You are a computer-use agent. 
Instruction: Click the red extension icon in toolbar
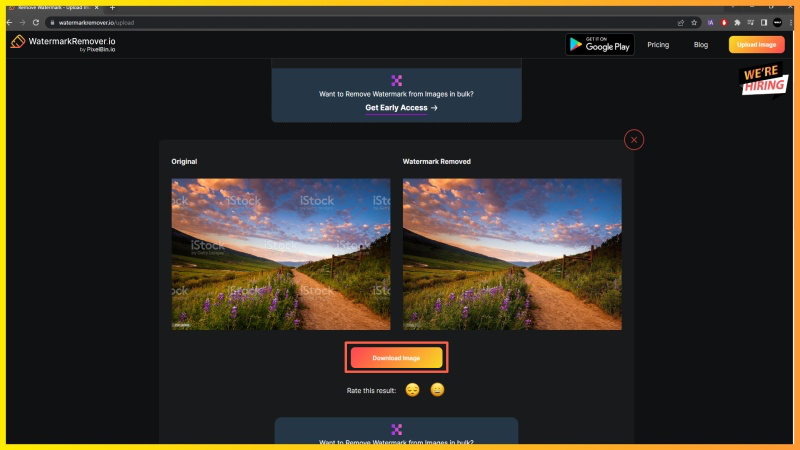[724, 22]
